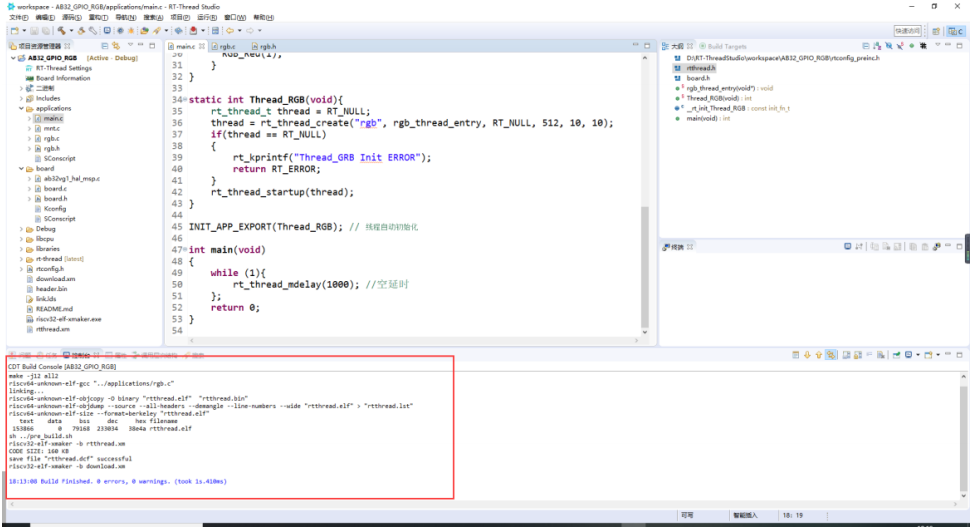Select riscv32-elf-xmaker.exe file

pos(68,318)
